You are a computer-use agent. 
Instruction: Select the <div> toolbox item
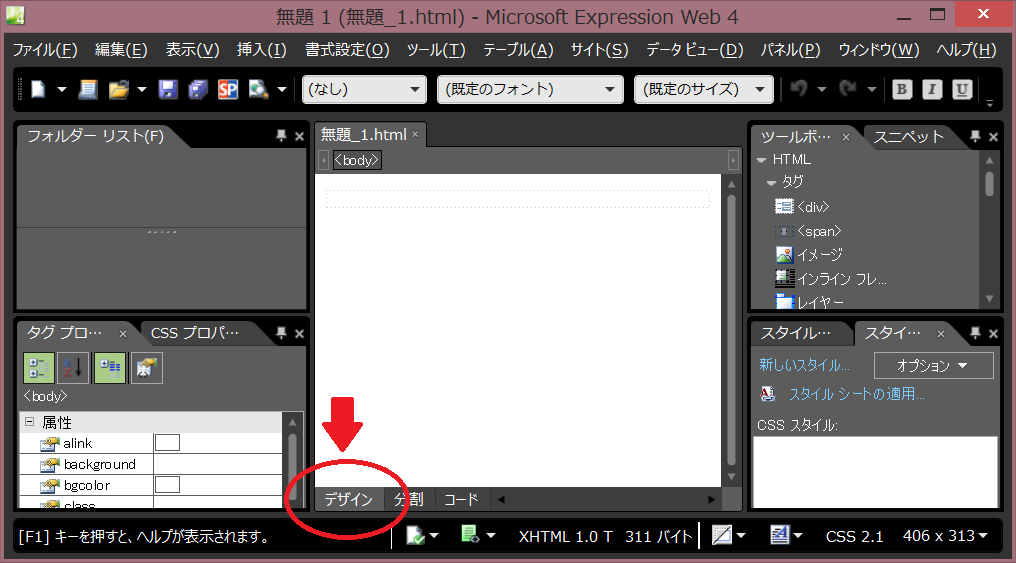point(802,207)
